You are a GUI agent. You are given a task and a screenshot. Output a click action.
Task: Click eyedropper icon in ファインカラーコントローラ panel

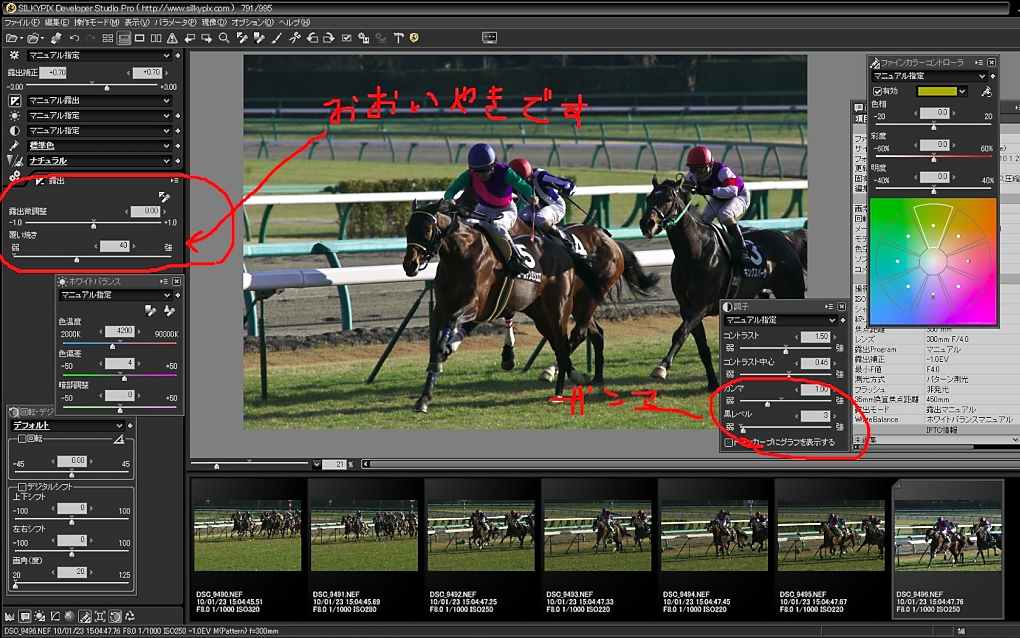coord(986,92)
